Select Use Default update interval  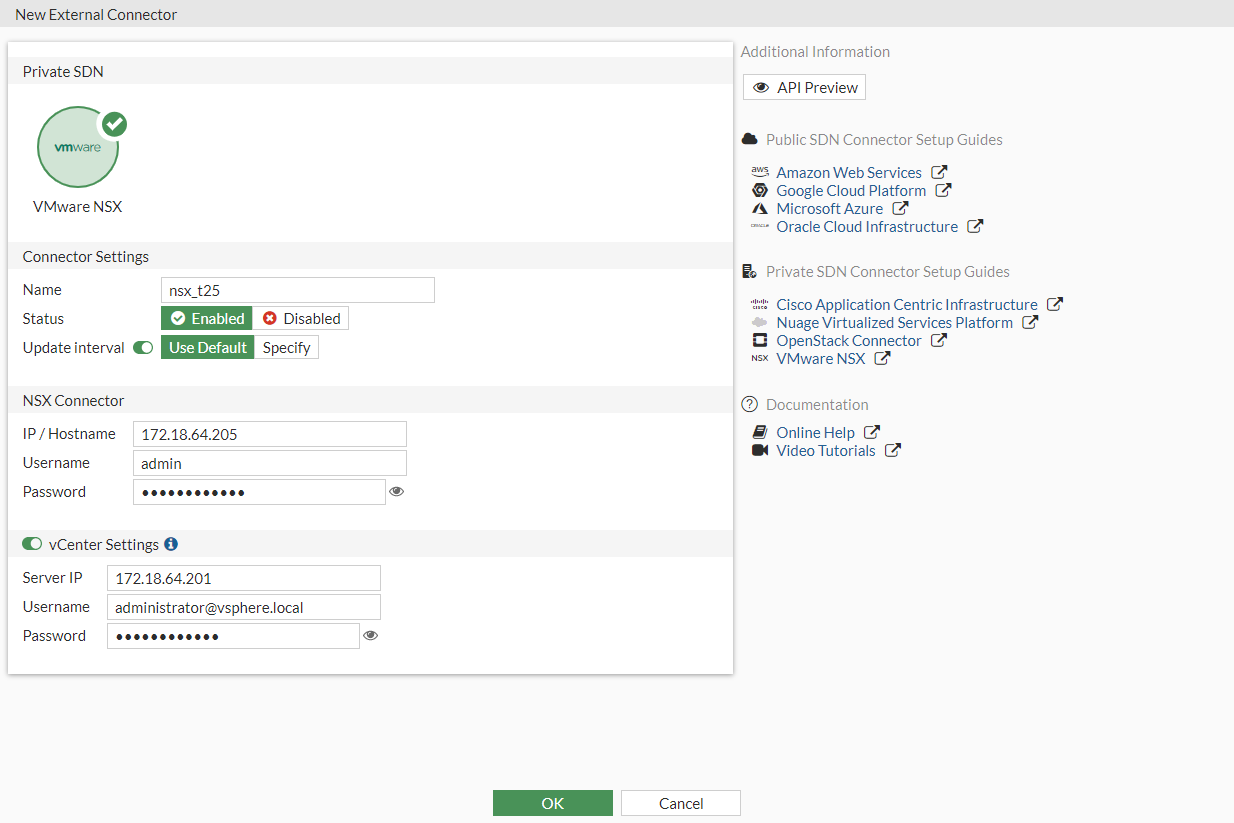(x=207, y=348)
